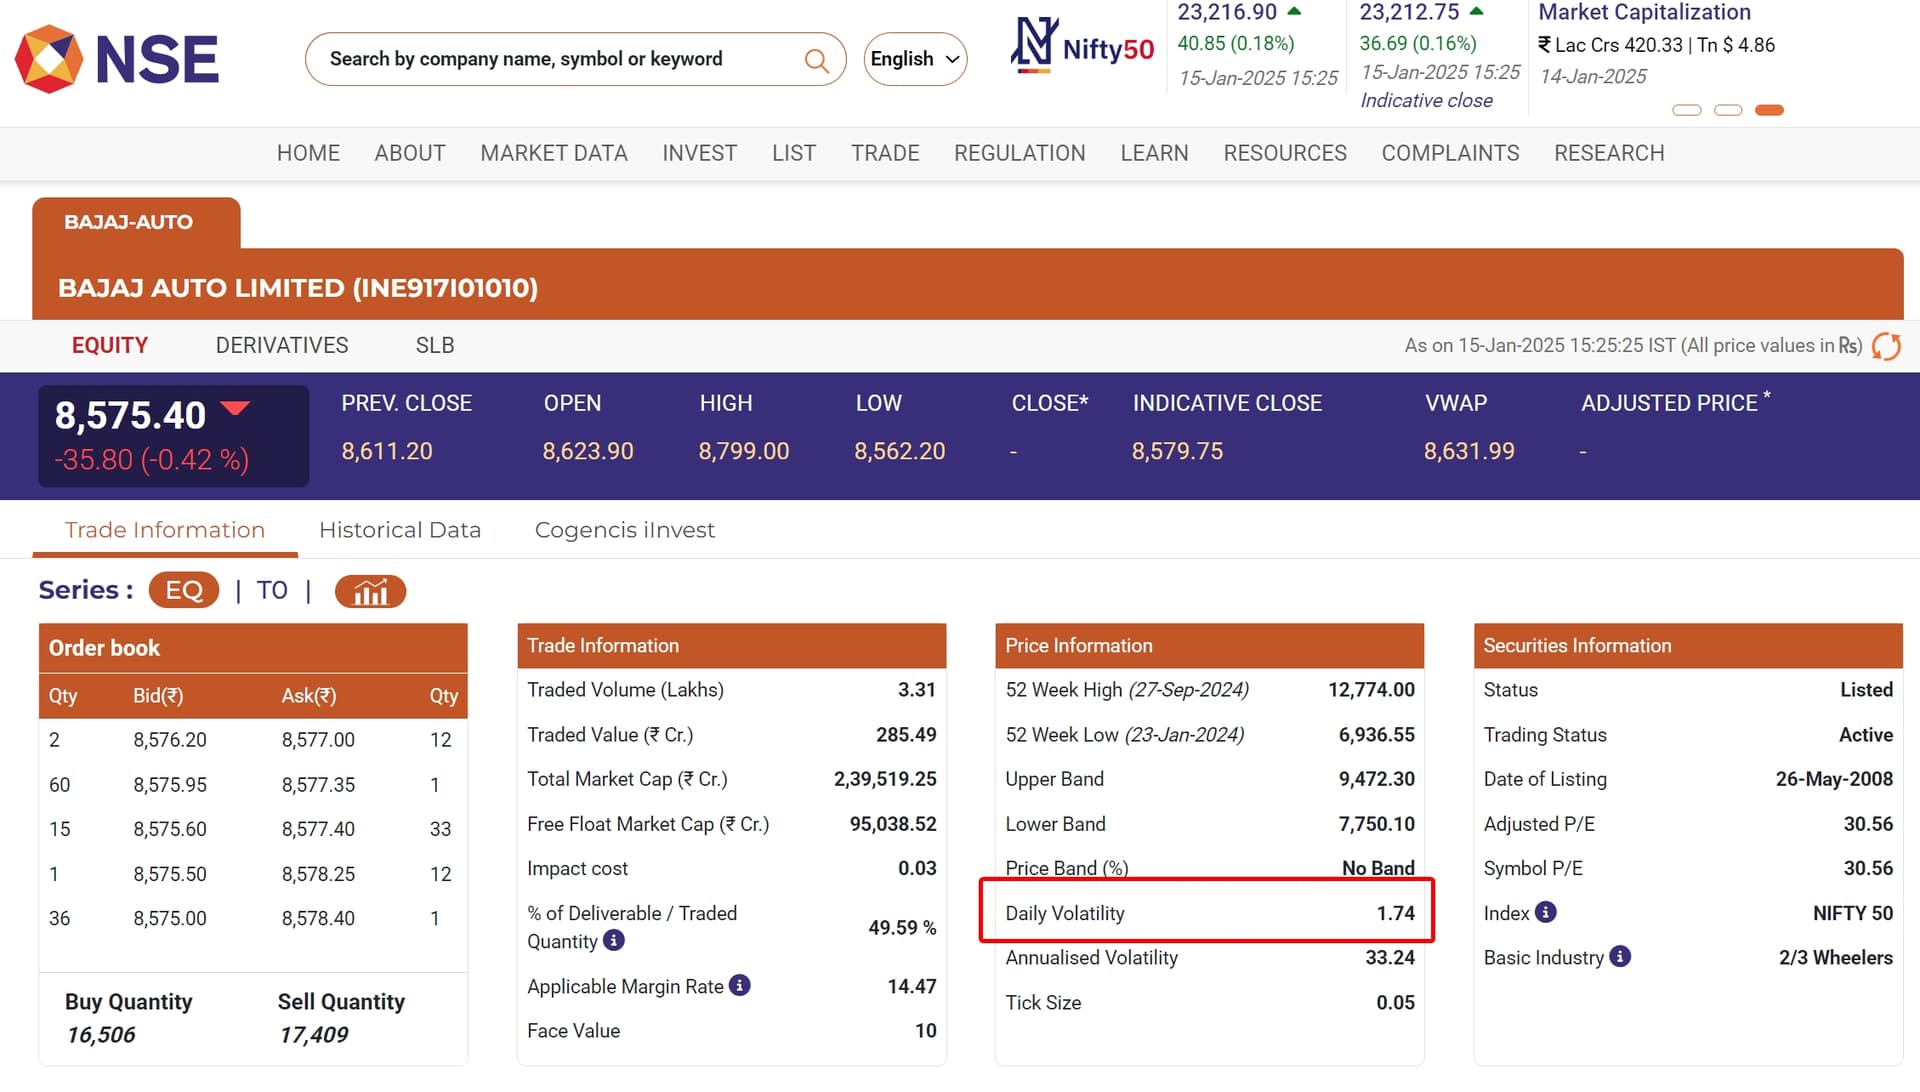Click the Market Capitalization heading
The image size is (1920, 1092).
coord(1644,13)
